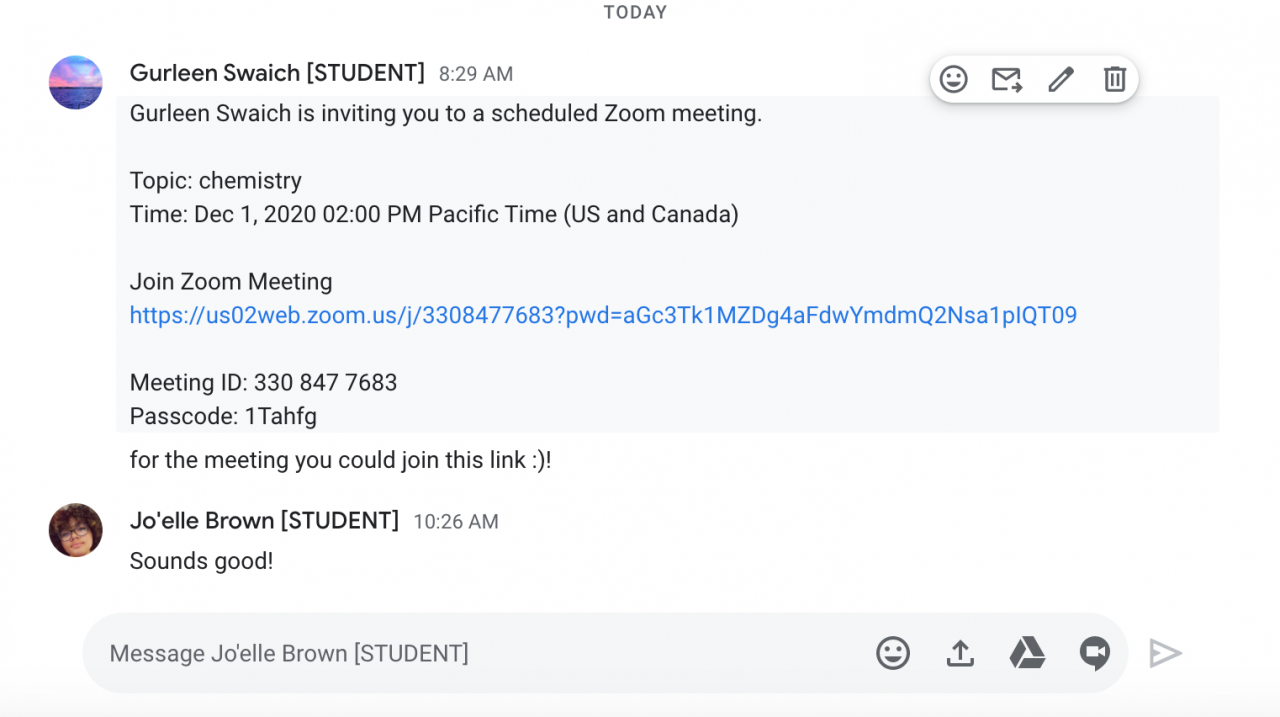1280x717 pixels.
Task: Click the 8:29 AM message timestamp
Action: (476, 74)
